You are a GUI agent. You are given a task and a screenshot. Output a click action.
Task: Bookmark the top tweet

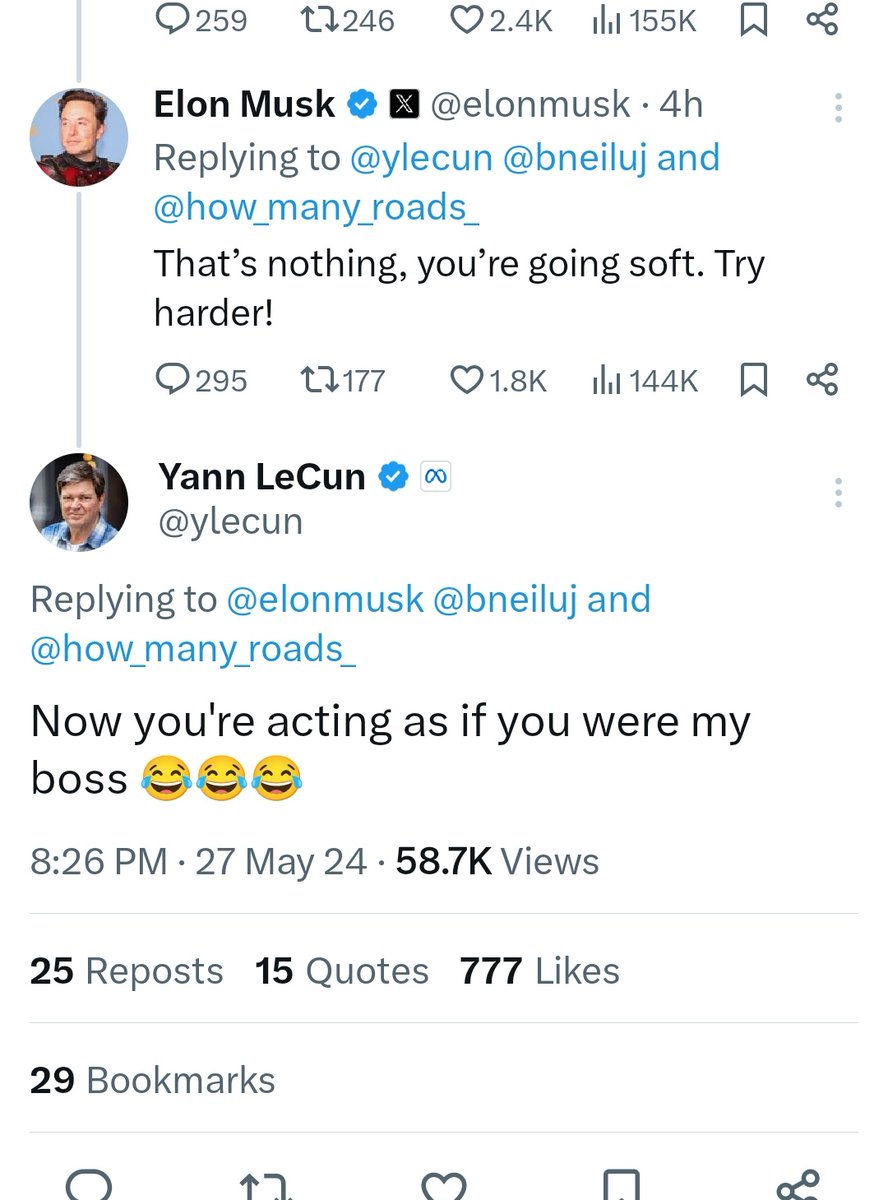click(x=753, y=20)
